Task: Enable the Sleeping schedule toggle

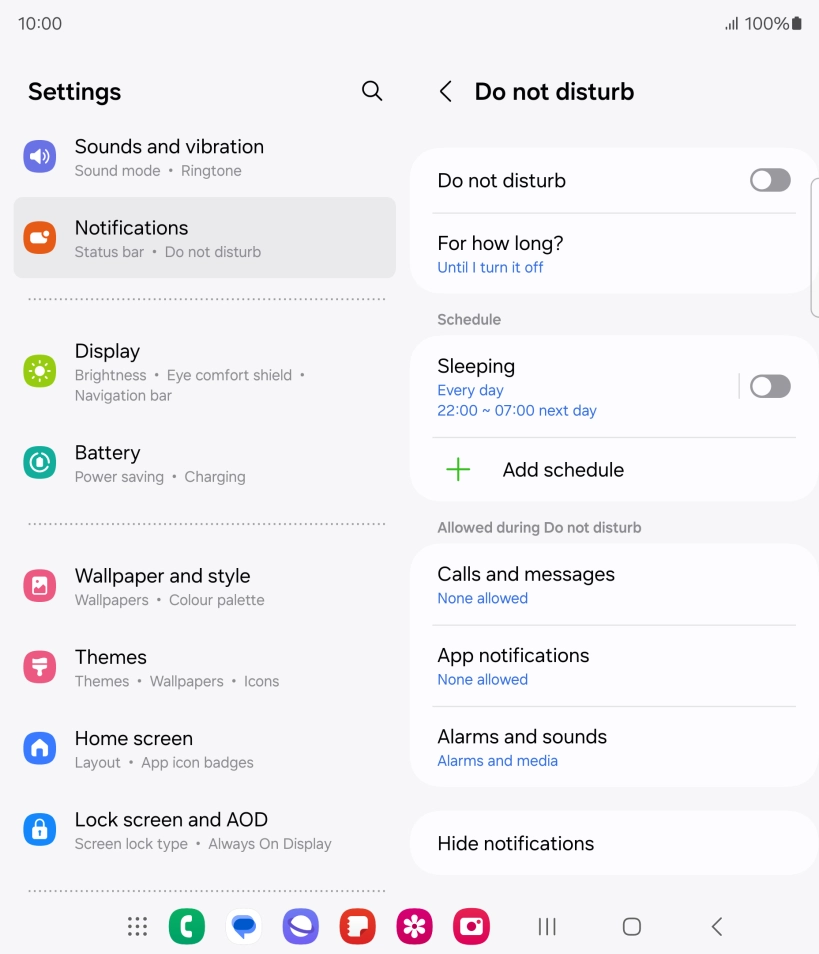Action: (x=770, y=386)
